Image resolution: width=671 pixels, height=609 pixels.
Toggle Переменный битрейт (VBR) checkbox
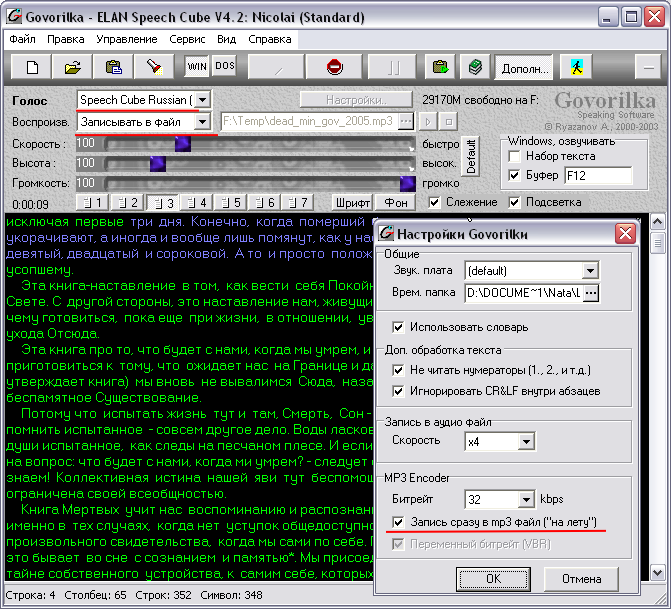[398, 544]
